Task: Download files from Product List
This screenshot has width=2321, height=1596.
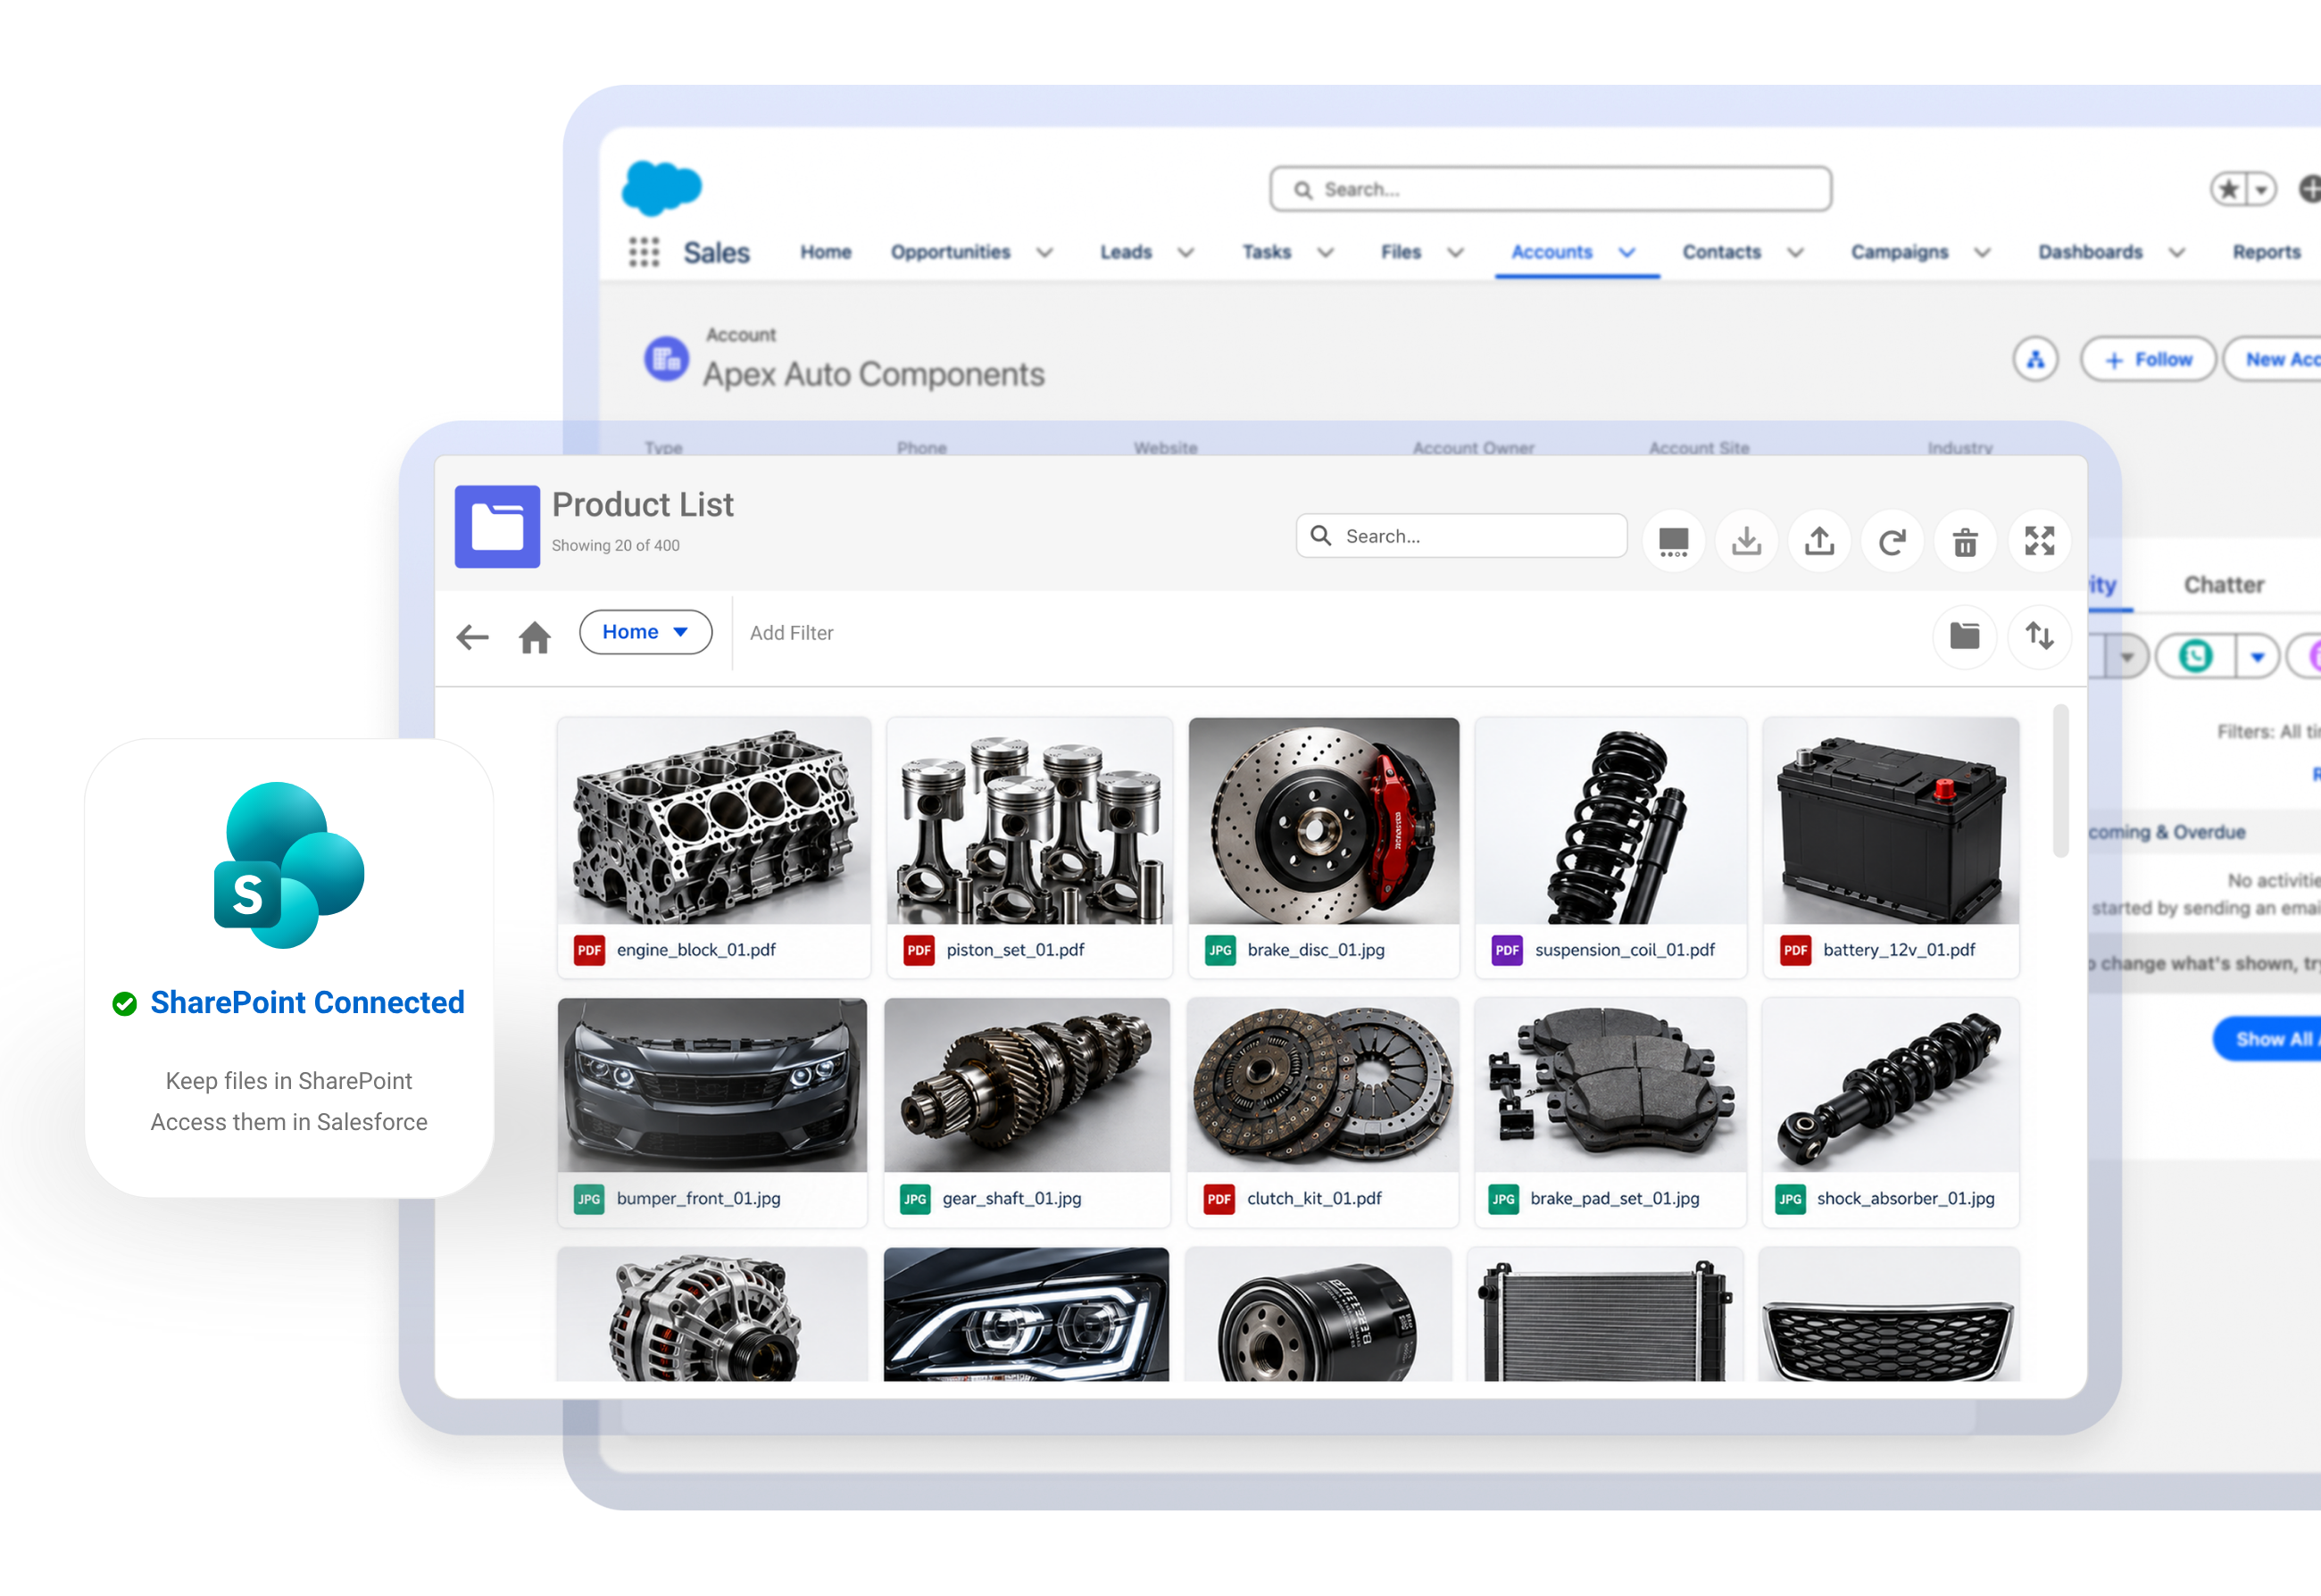Action: [x=1747, y=541]
